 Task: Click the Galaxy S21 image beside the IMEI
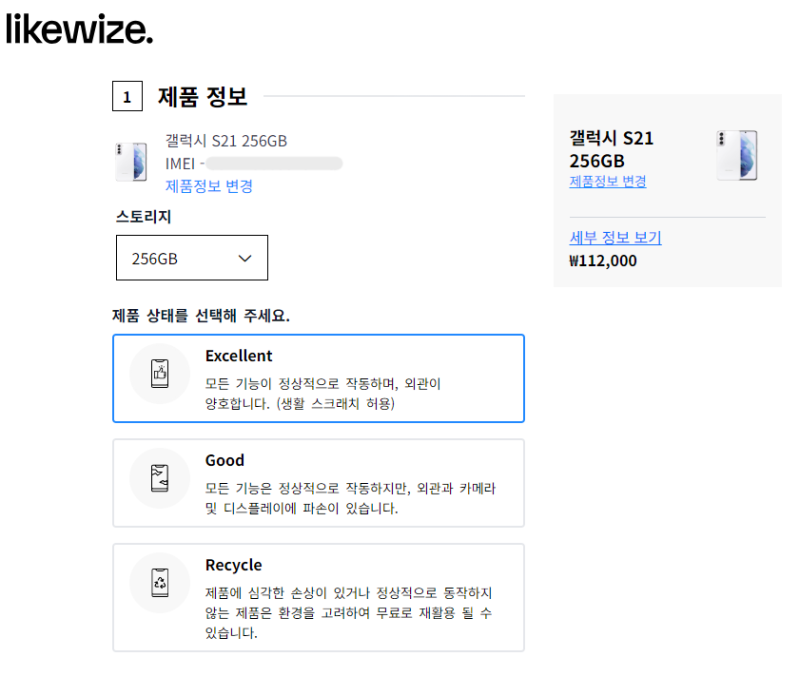132,162
